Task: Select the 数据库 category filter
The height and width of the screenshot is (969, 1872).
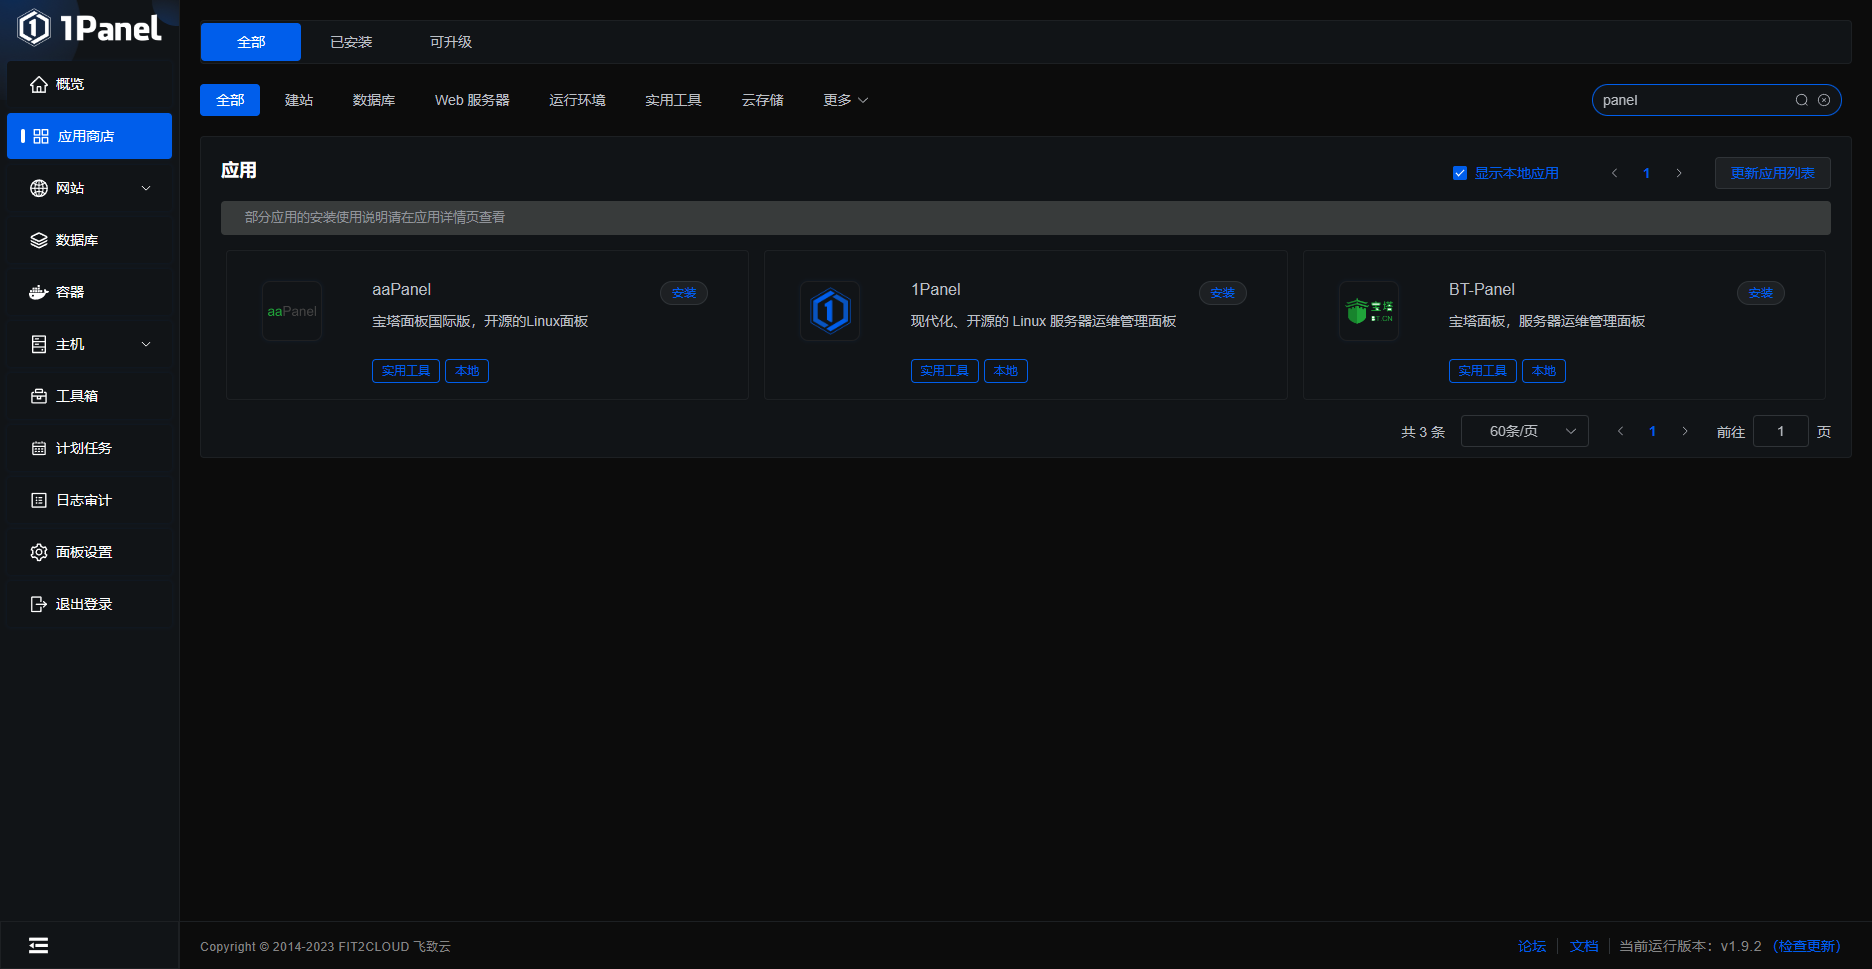Action: click(374, 100)
